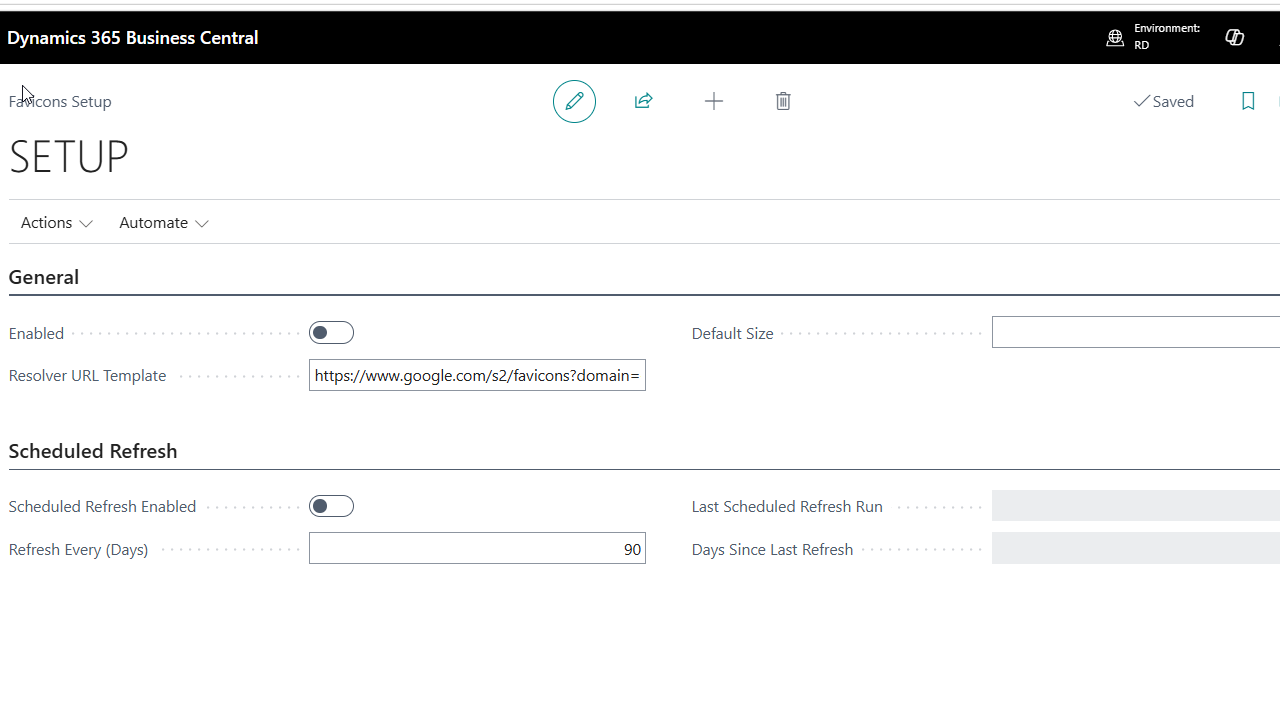Screen dimensions: 1280x720
Task: Create new record with plus icon
Action: (714, 101)
